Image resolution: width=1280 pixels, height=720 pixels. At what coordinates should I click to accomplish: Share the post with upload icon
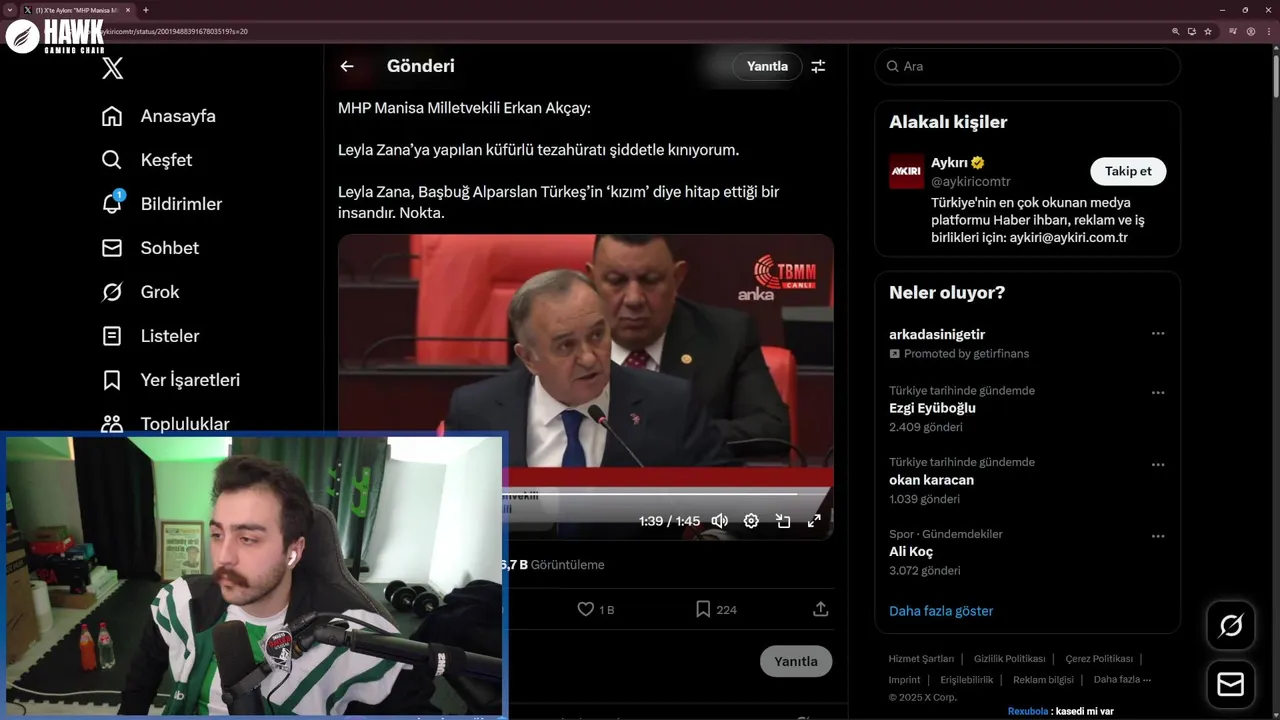821,609
